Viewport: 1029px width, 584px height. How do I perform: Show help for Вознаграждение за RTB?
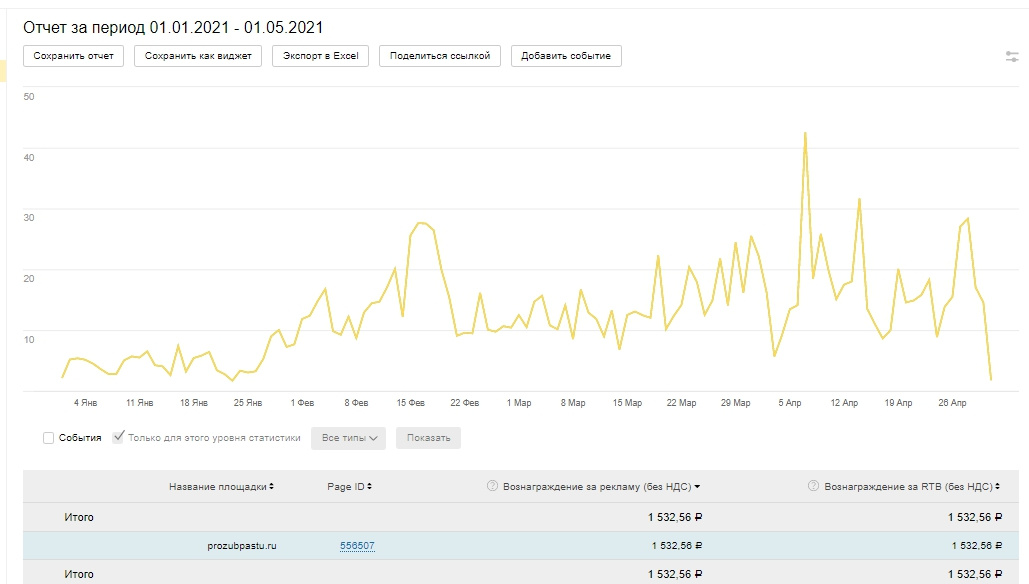point(813,486)
